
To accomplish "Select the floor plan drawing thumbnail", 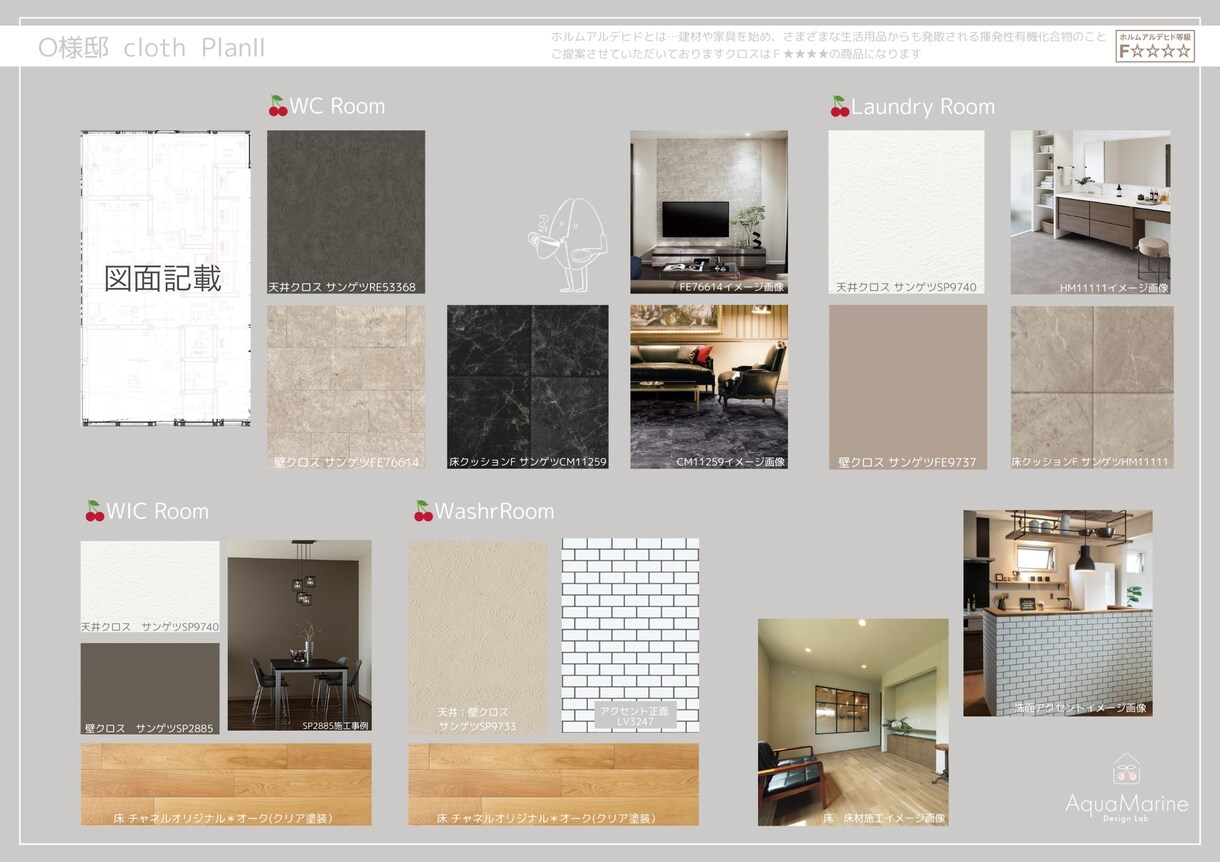I will 166,278.
